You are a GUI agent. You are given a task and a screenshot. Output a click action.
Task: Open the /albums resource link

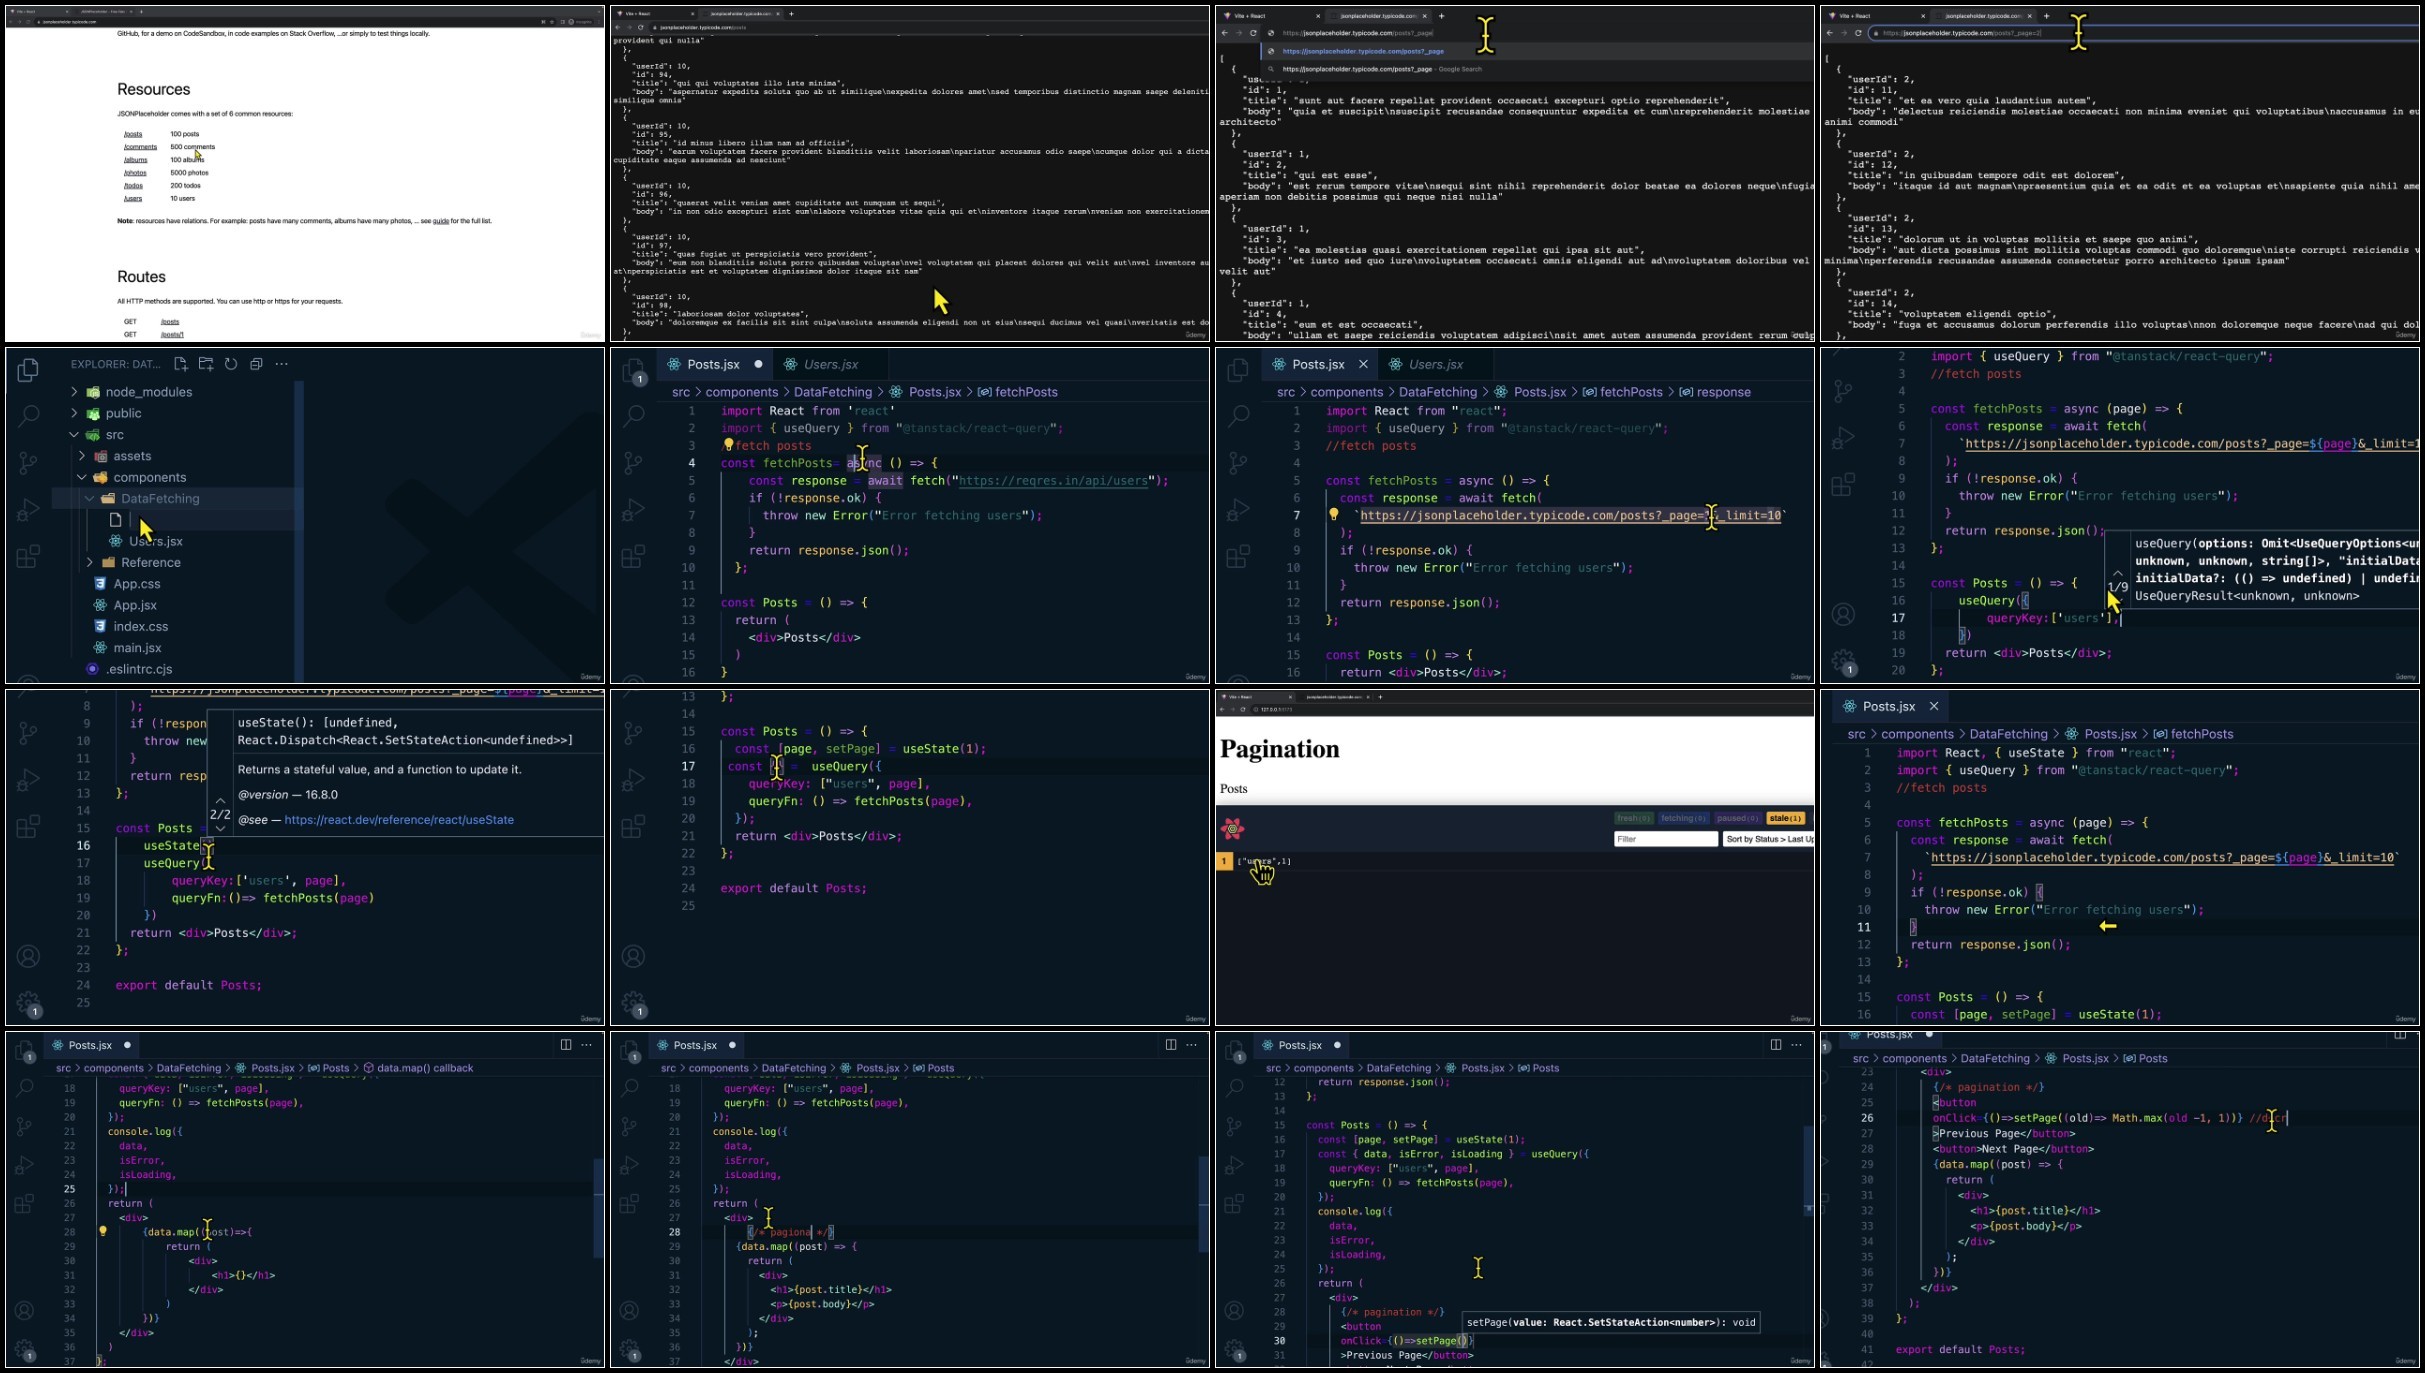coord(136,160)
